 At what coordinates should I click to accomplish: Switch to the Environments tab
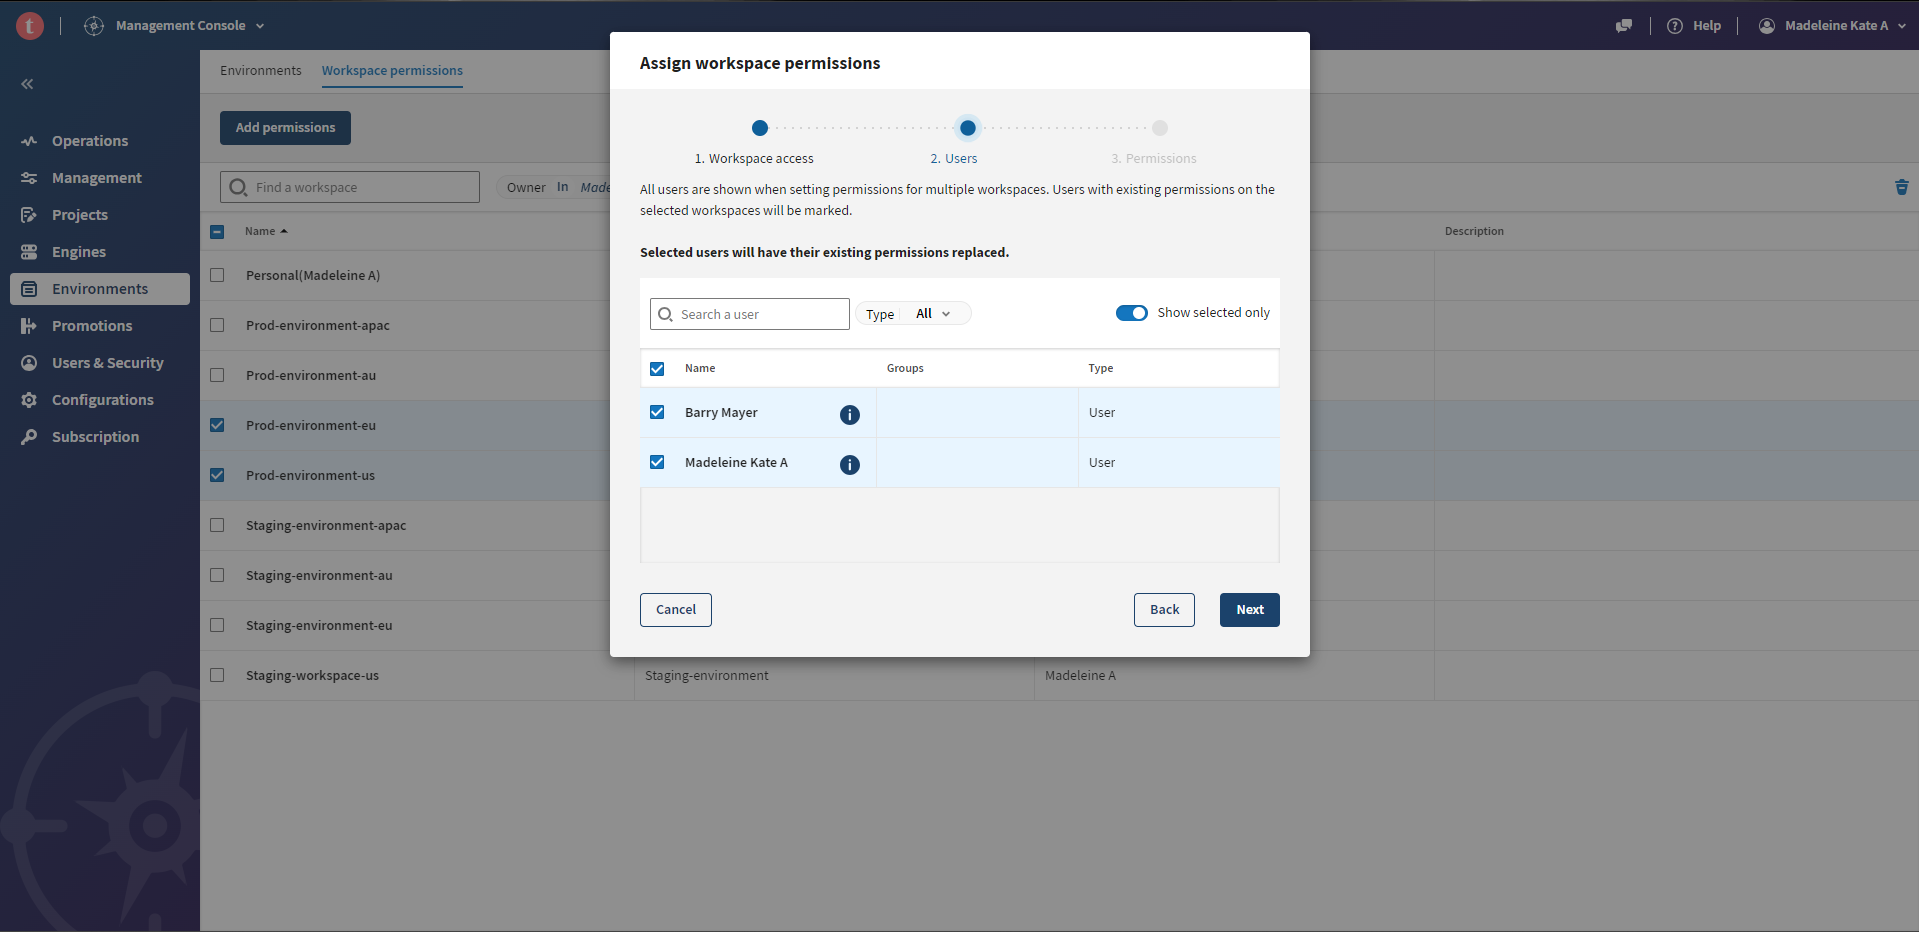click(x=260, y=71)
